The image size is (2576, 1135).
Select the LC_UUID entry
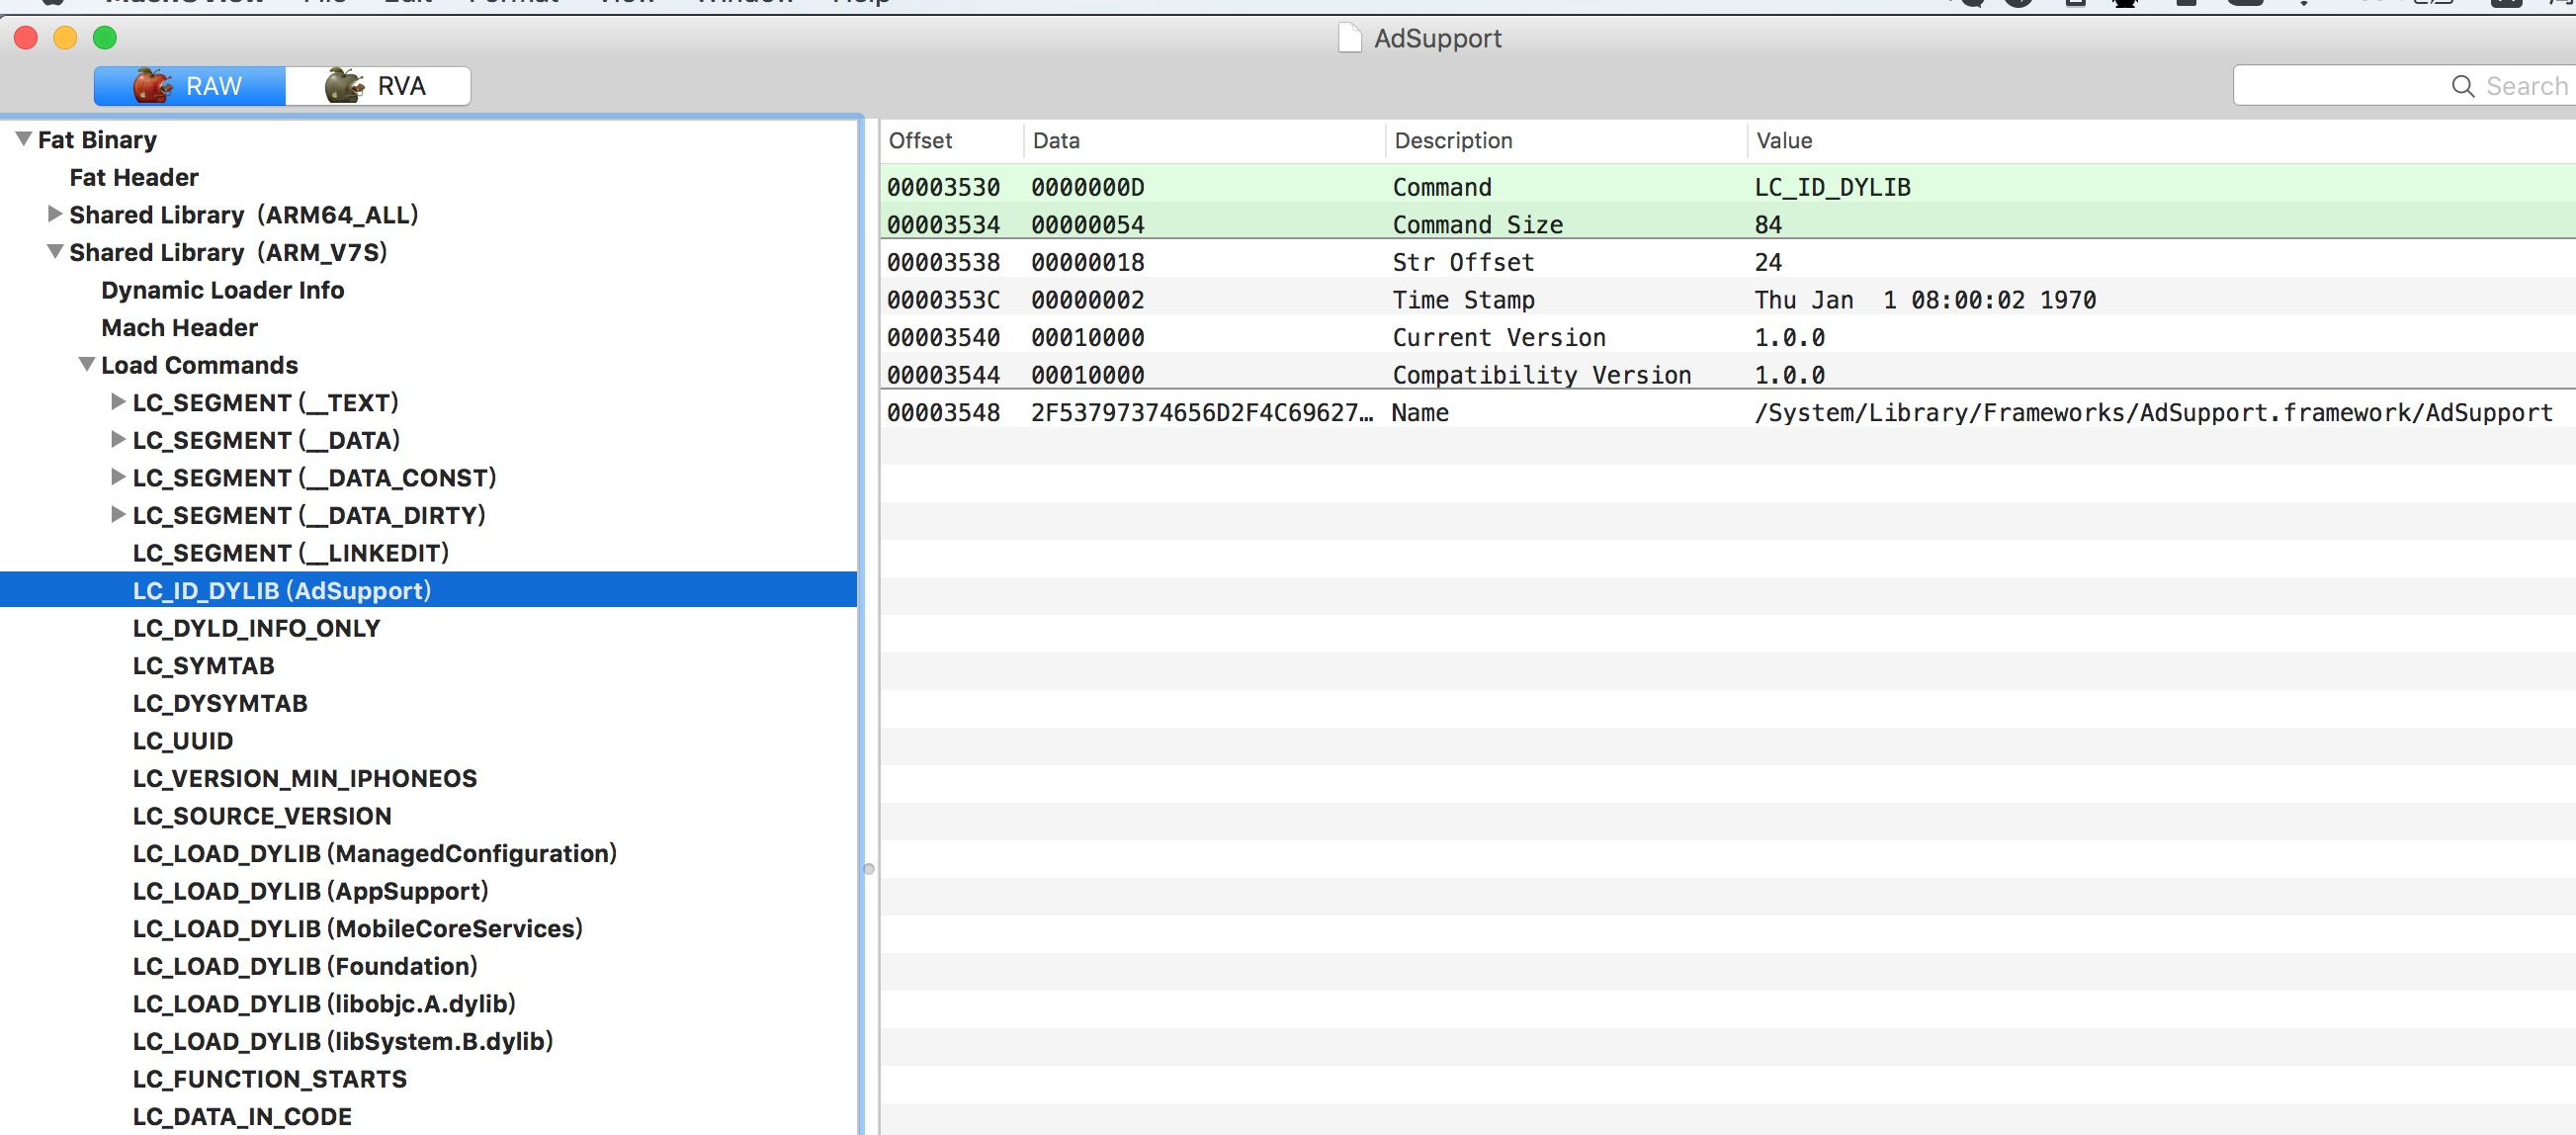tap(183, 741)
